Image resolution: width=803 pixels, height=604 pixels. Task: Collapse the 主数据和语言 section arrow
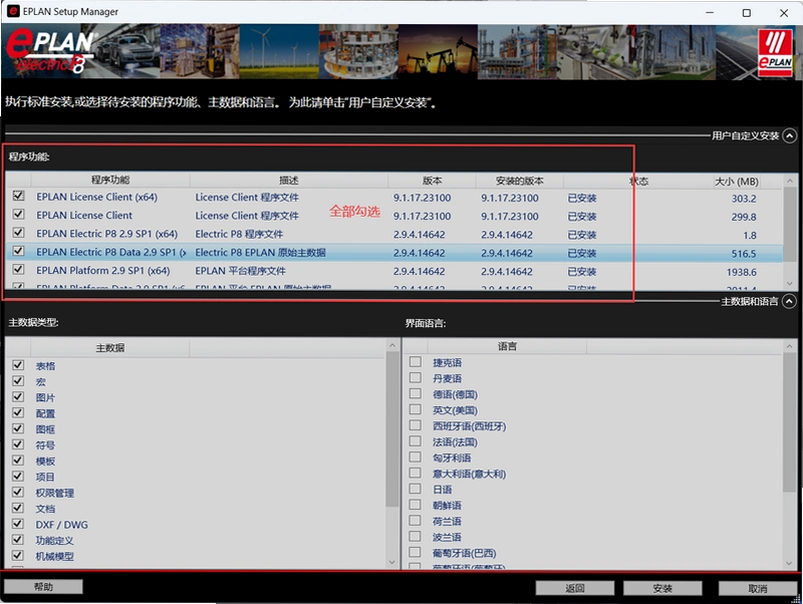coord(790,301)
